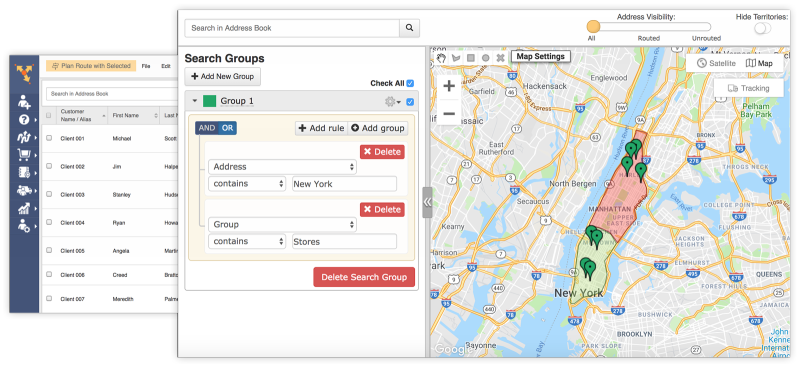Collapse the search panel with double-arrow handle
The image size is (800, 370).
click(x=427, y=202)
